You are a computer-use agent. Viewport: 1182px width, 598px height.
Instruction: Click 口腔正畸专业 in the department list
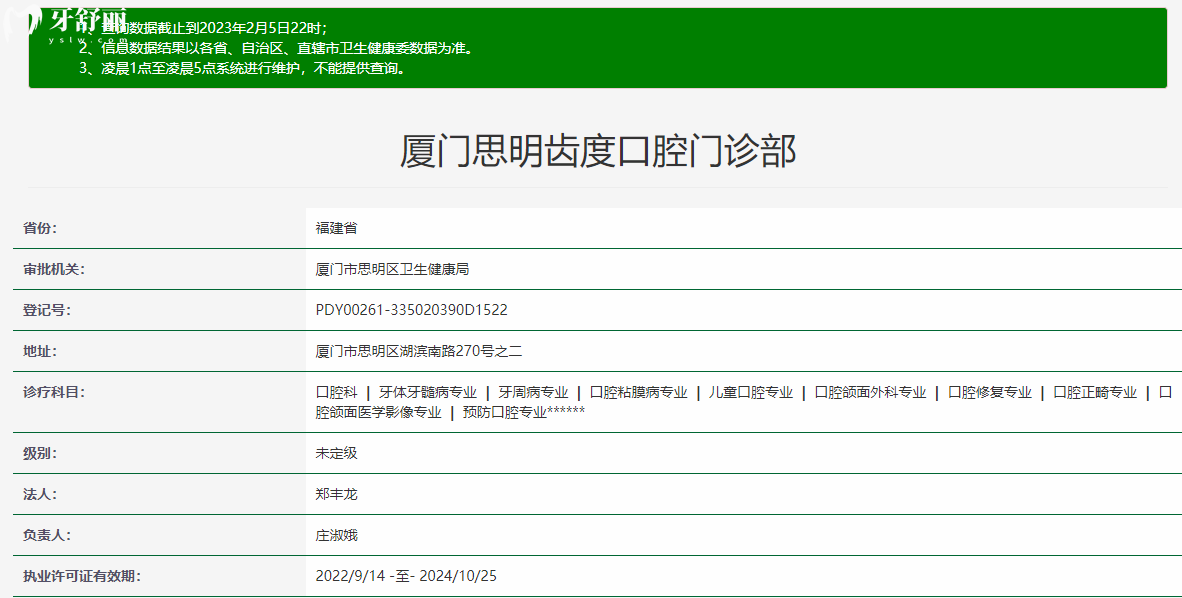pyautogui.click(x=1095, y=392)
